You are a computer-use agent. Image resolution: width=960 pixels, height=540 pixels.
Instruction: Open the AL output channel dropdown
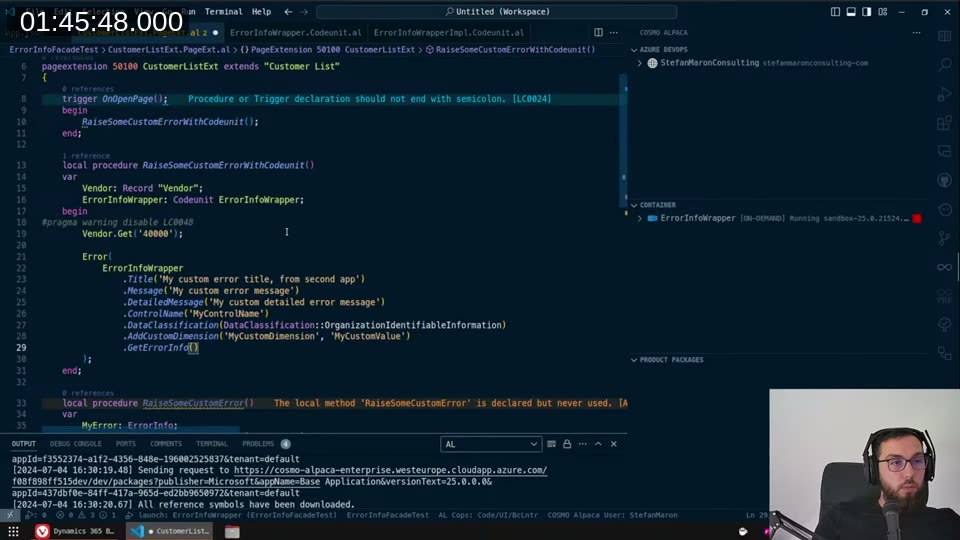[491, 444]
